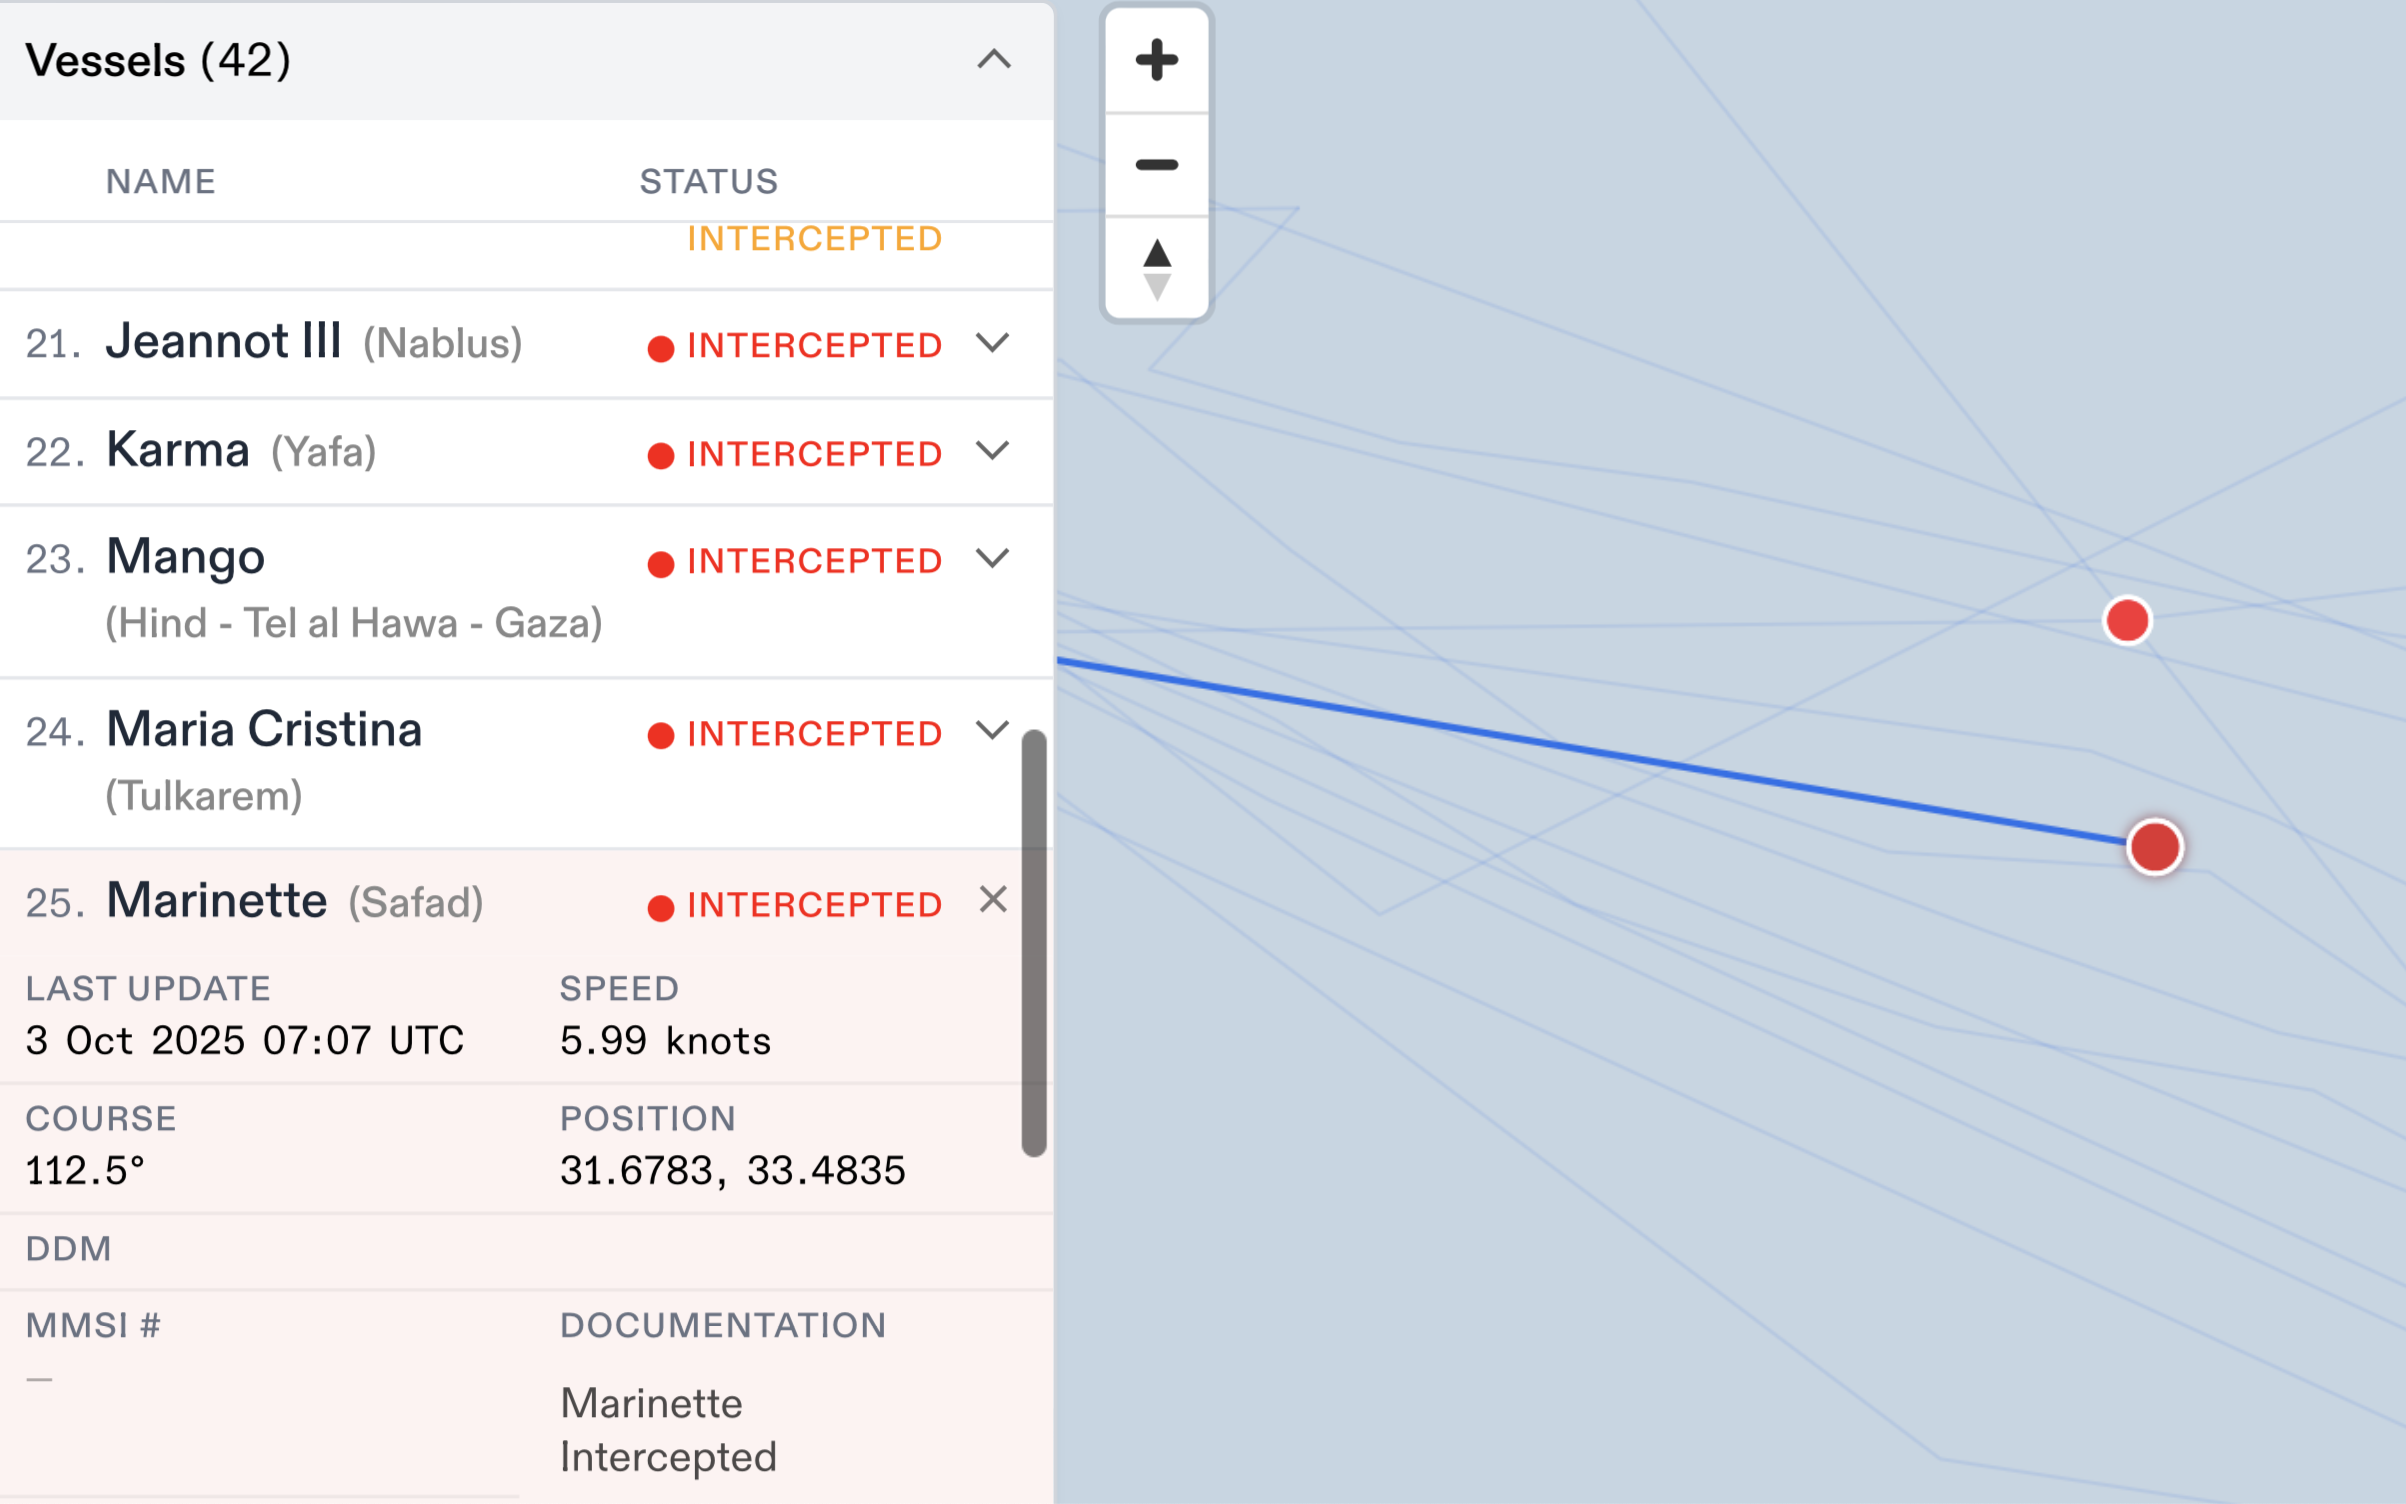Image resolution: width=2406 pixels, height=1504 pixels.
Task: Click red status dot beside Jeannot III
Action: pos(660,348)
